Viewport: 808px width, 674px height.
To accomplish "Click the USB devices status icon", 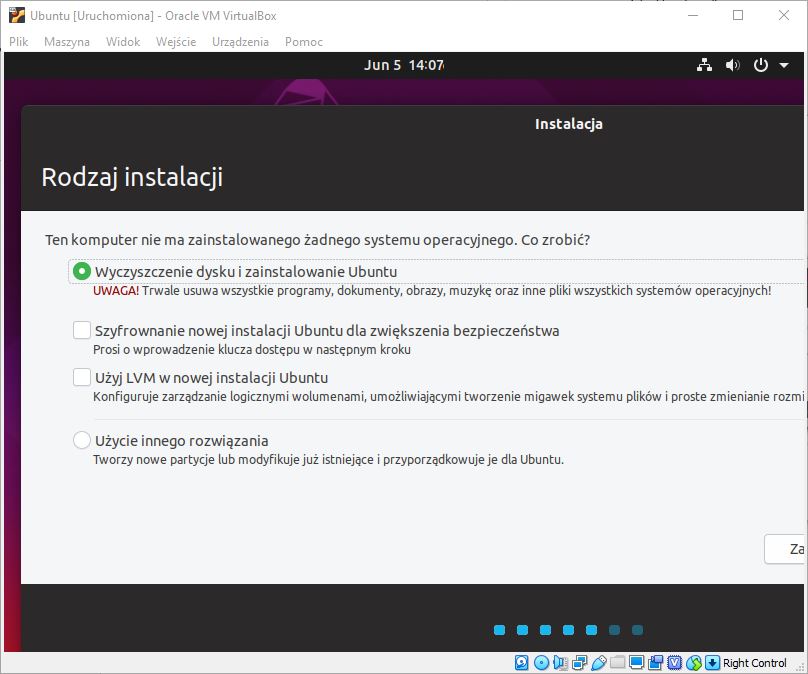I will (x=598, y=663).
